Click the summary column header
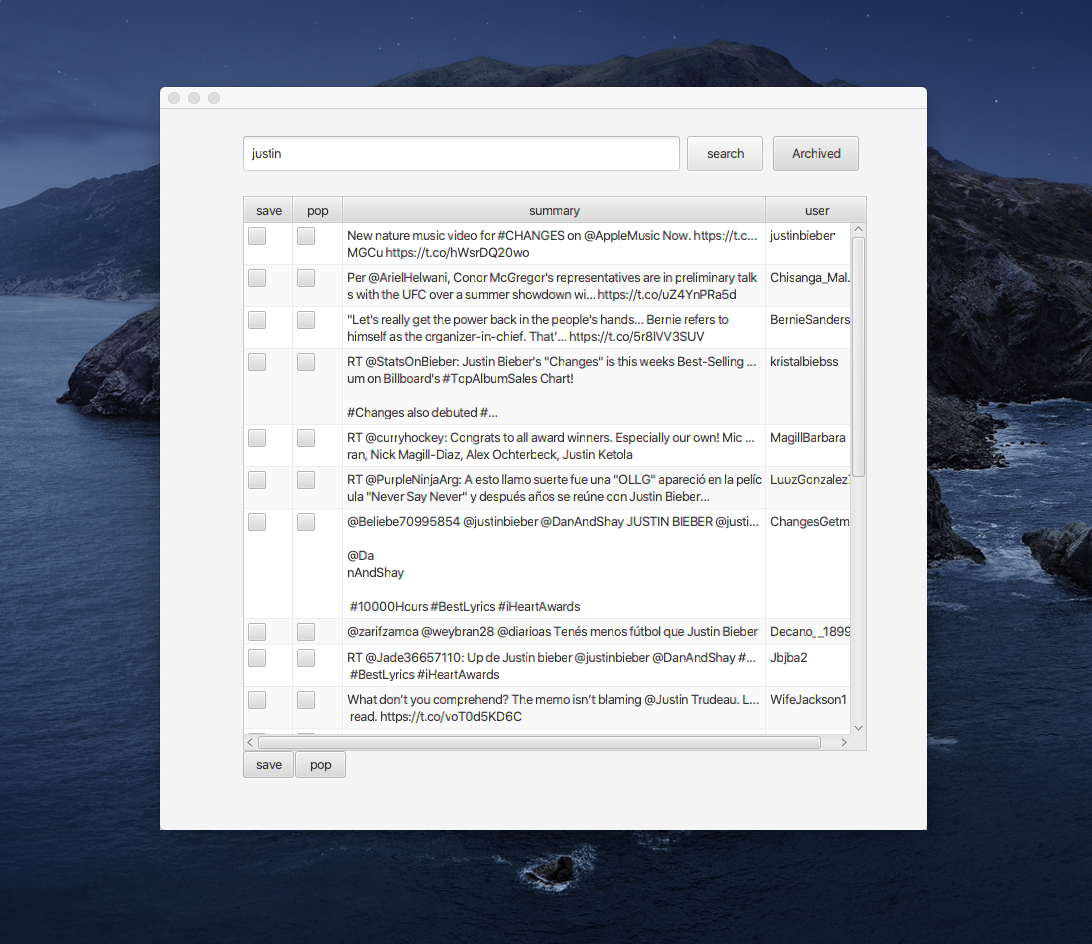Viewport: 1092px width, 944px height. 554,210
